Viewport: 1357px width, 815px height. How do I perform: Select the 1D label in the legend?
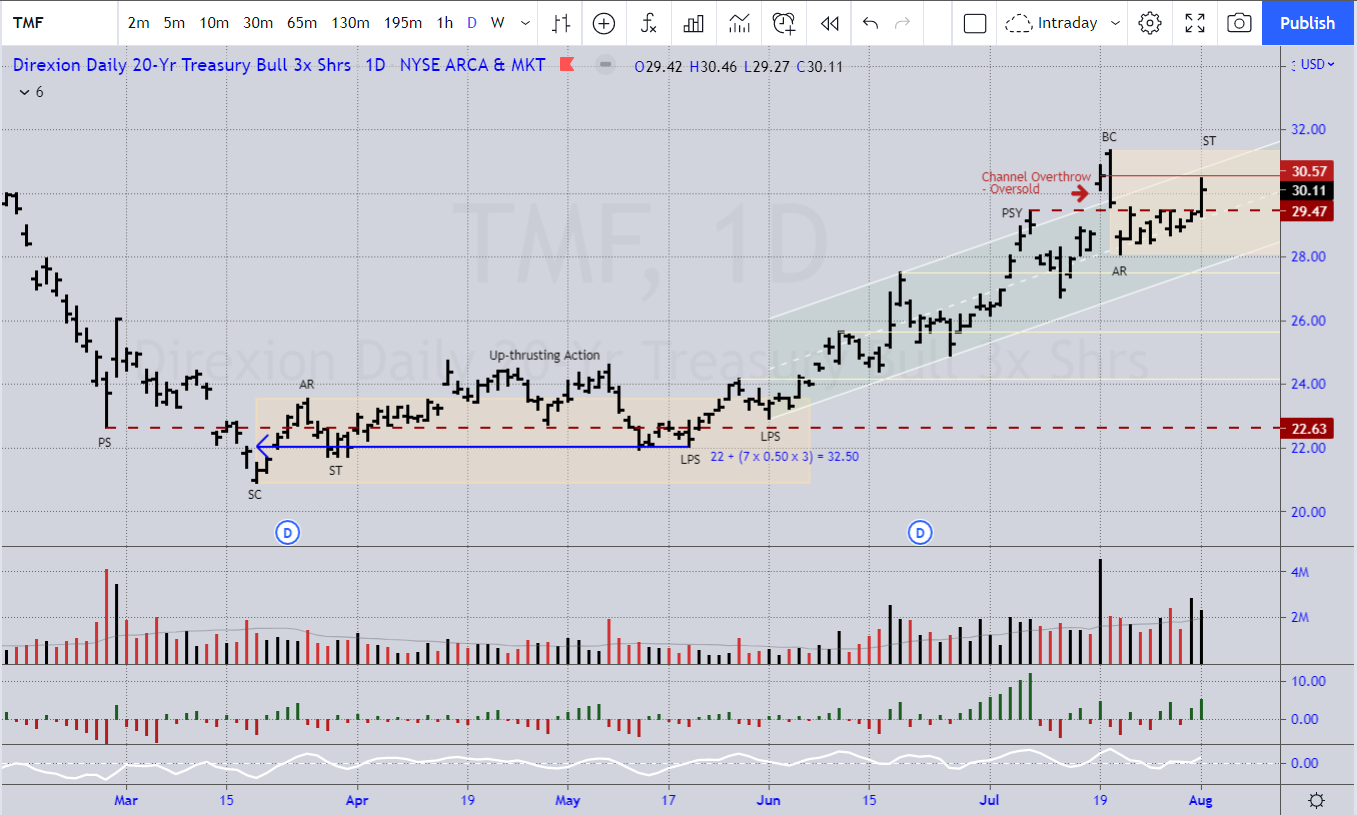point(375,65)
